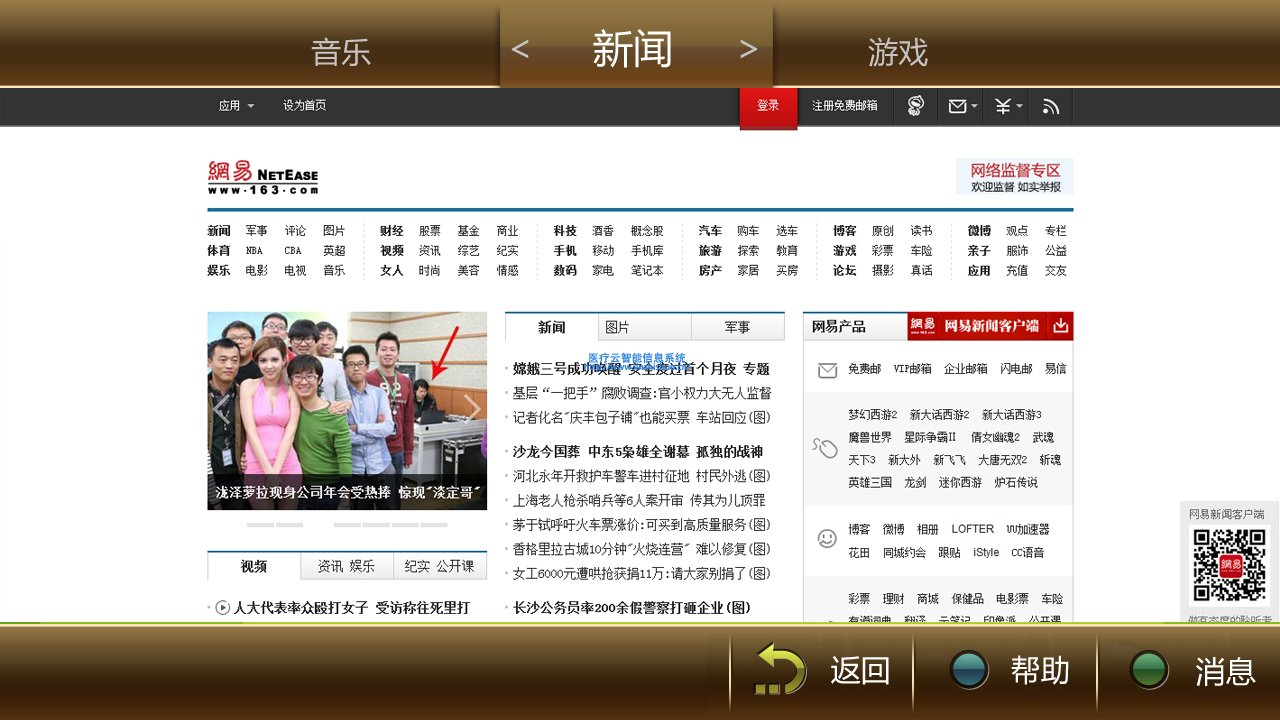The image size is (1280, 720).
Task: Open 财经 in the navigation grid
Action: click(391, 230)
